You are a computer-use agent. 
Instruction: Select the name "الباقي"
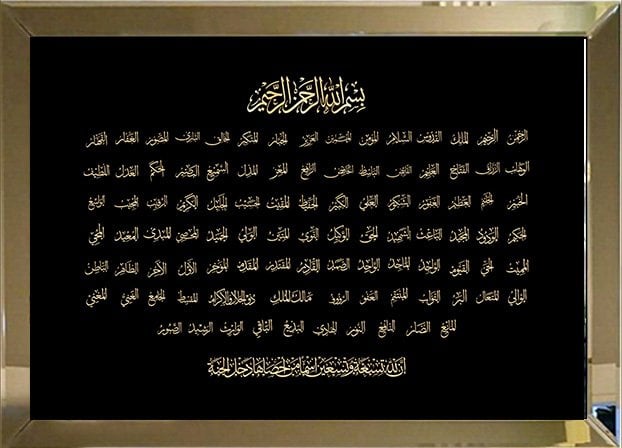point(263,328)
